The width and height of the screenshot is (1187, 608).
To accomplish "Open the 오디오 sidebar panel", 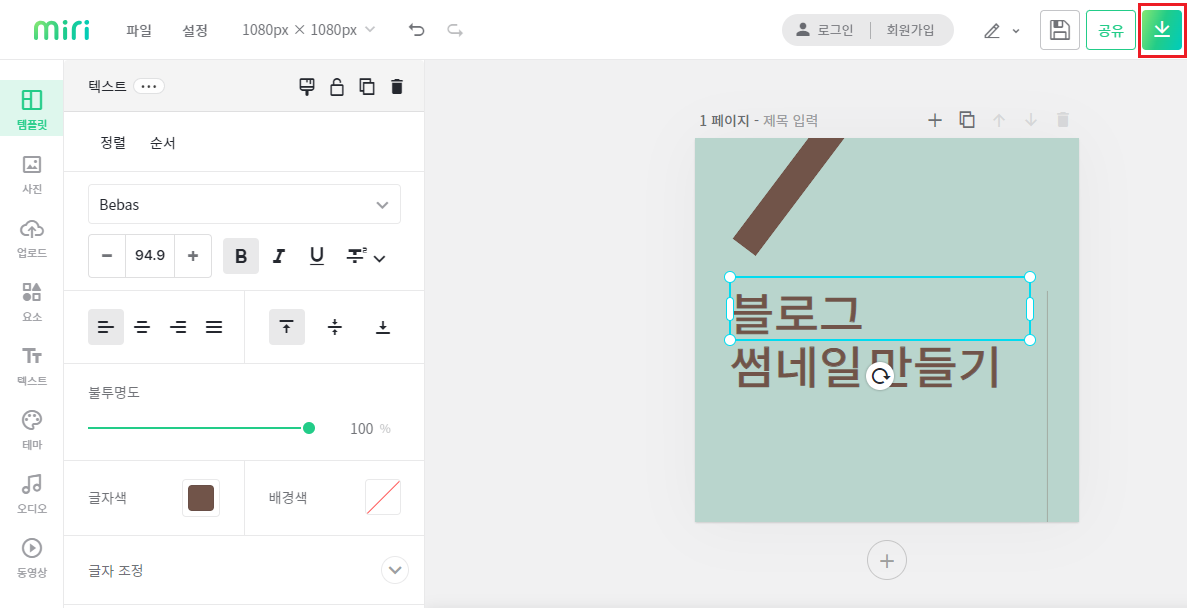I will pos(32,493).
